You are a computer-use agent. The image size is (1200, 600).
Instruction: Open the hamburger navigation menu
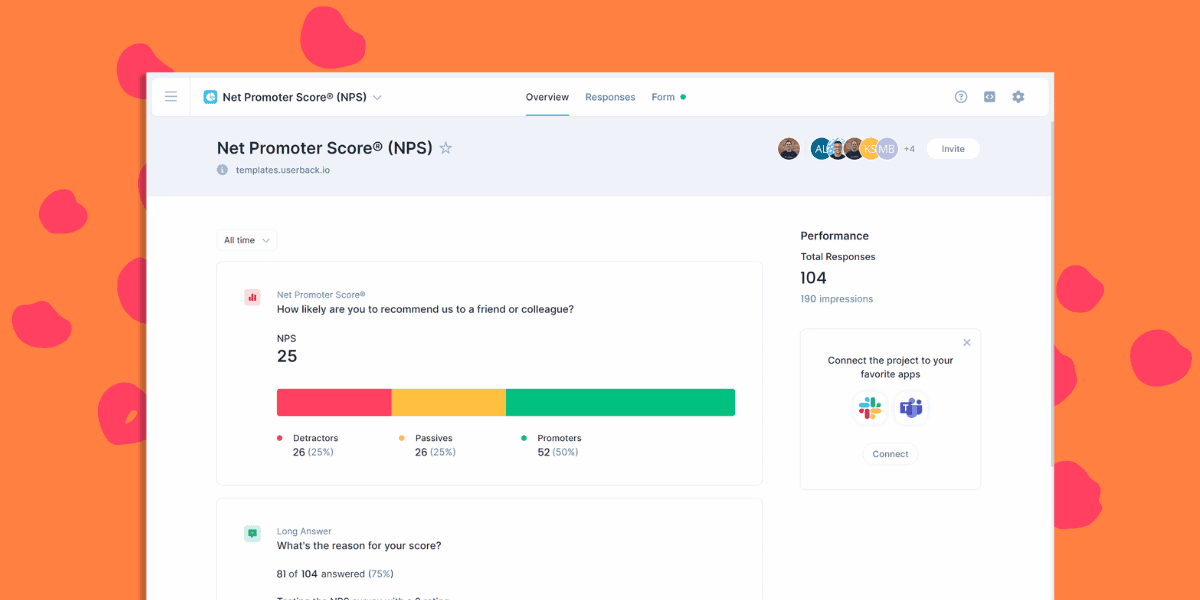click(x=171, y=96)
